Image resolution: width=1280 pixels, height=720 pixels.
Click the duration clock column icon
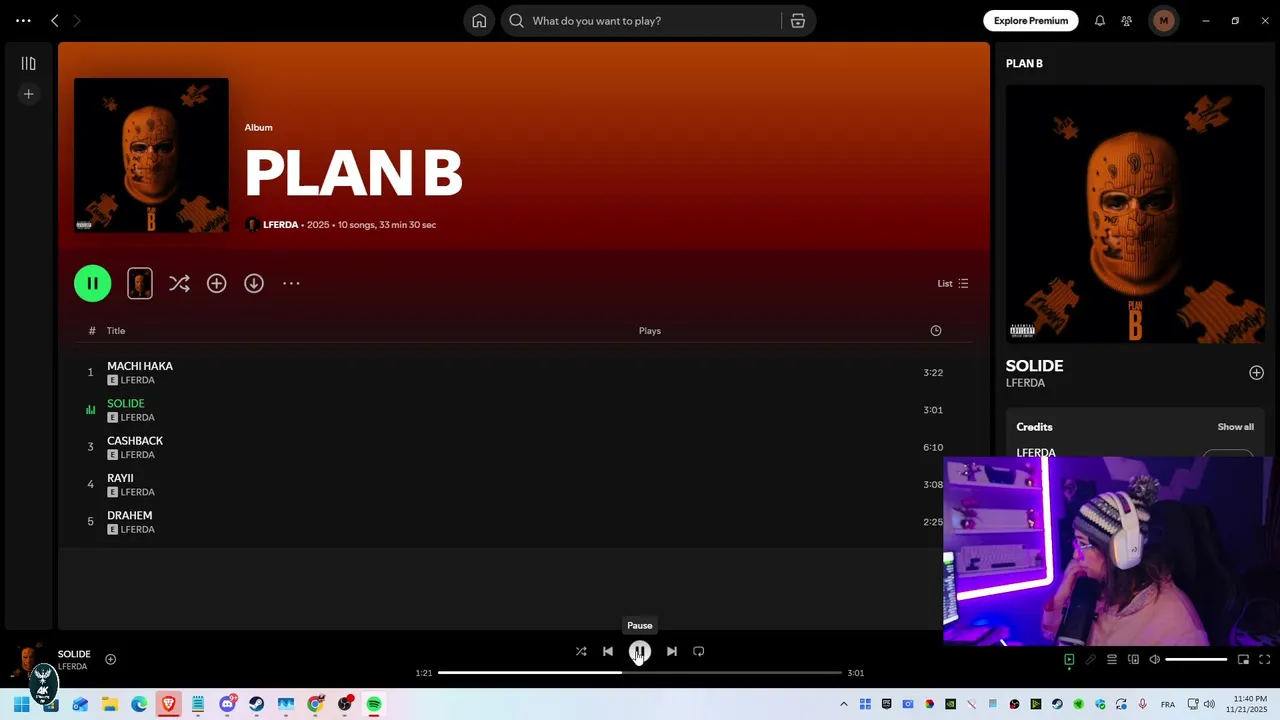coord(936,331)
